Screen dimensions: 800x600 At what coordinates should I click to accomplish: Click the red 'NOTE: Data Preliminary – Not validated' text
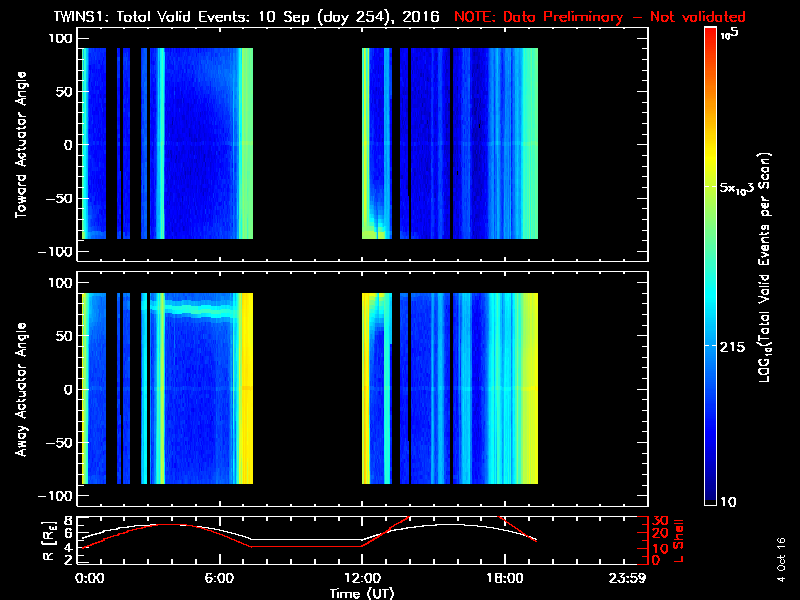pos(599,17)
